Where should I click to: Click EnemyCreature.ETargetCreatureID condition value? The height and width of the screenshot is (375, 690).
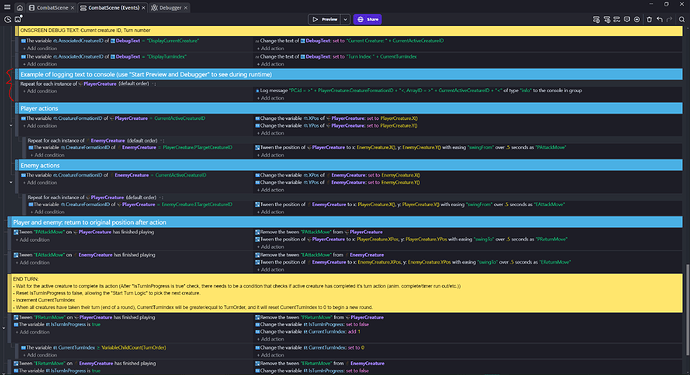[x=197, y=205]
